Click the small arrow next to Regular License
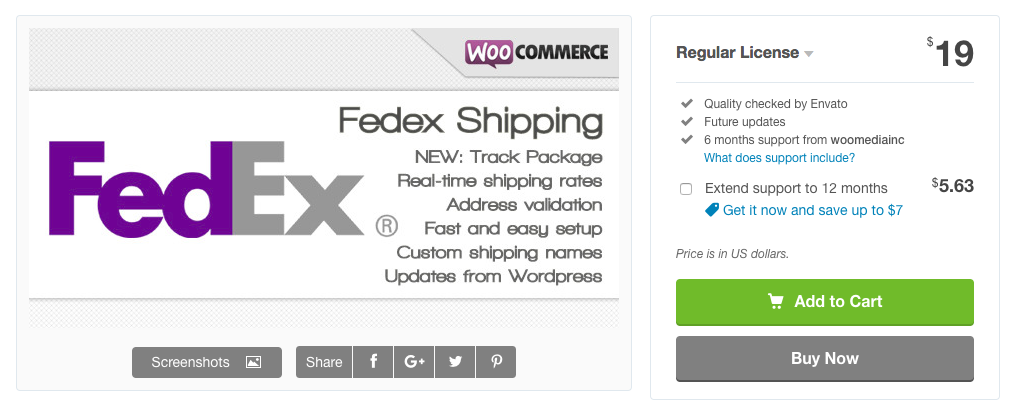The height and width of the screenshot is (409, 1012). [x=809, y=54]
